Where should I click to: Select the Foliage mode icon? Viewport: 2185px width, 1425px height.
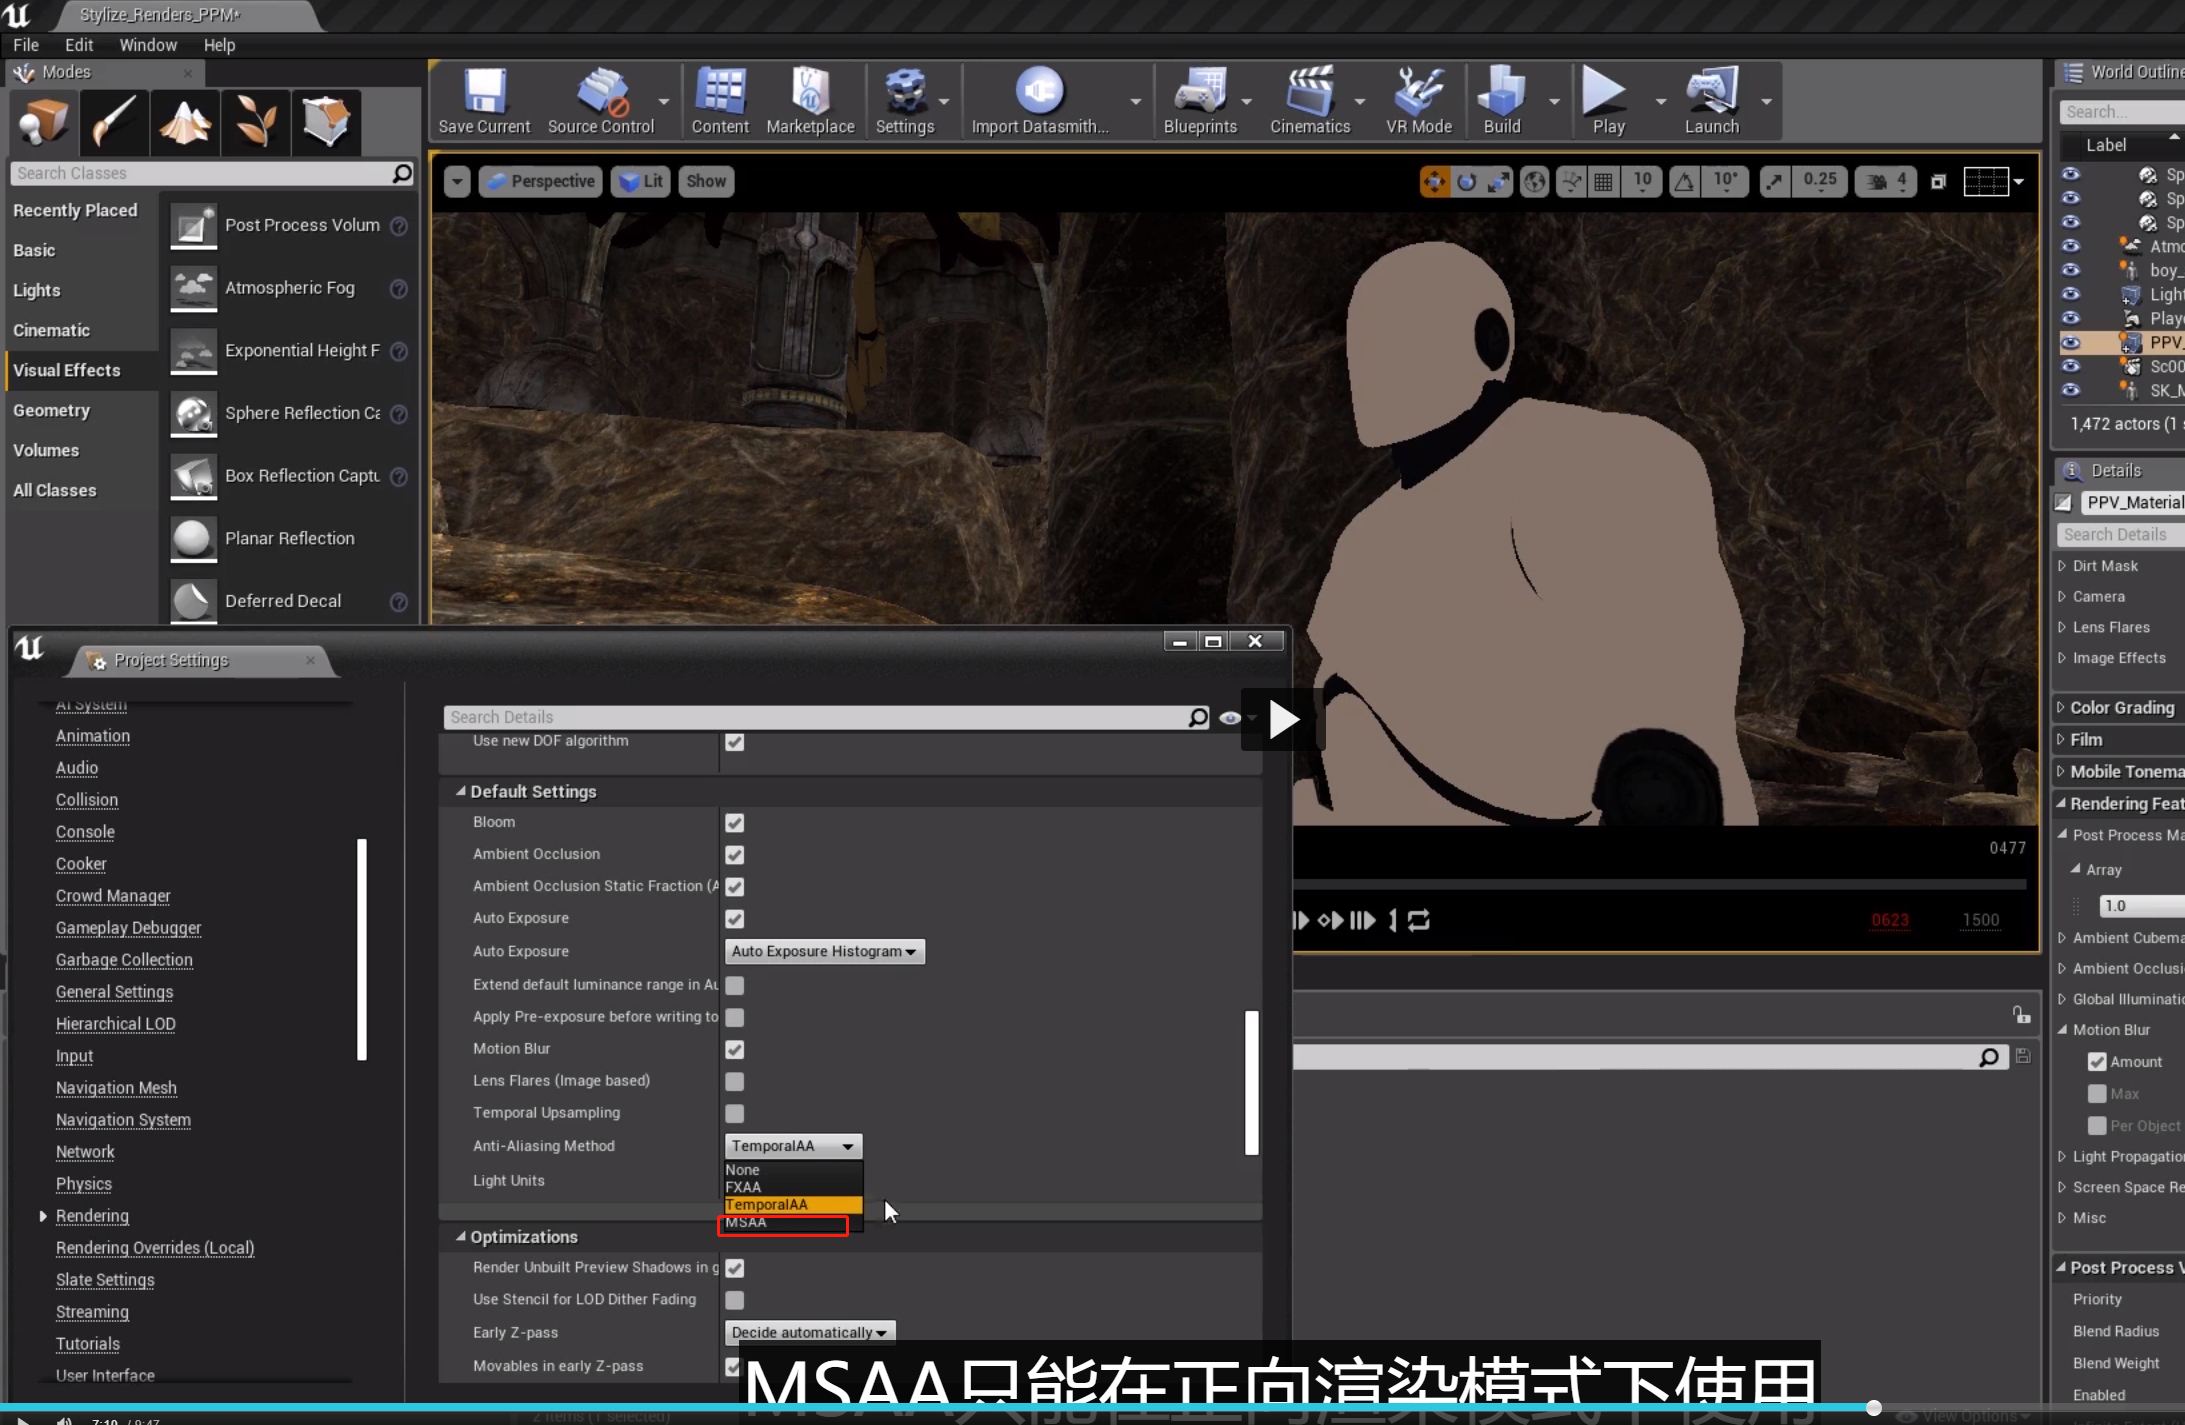[x=256, y=123]
